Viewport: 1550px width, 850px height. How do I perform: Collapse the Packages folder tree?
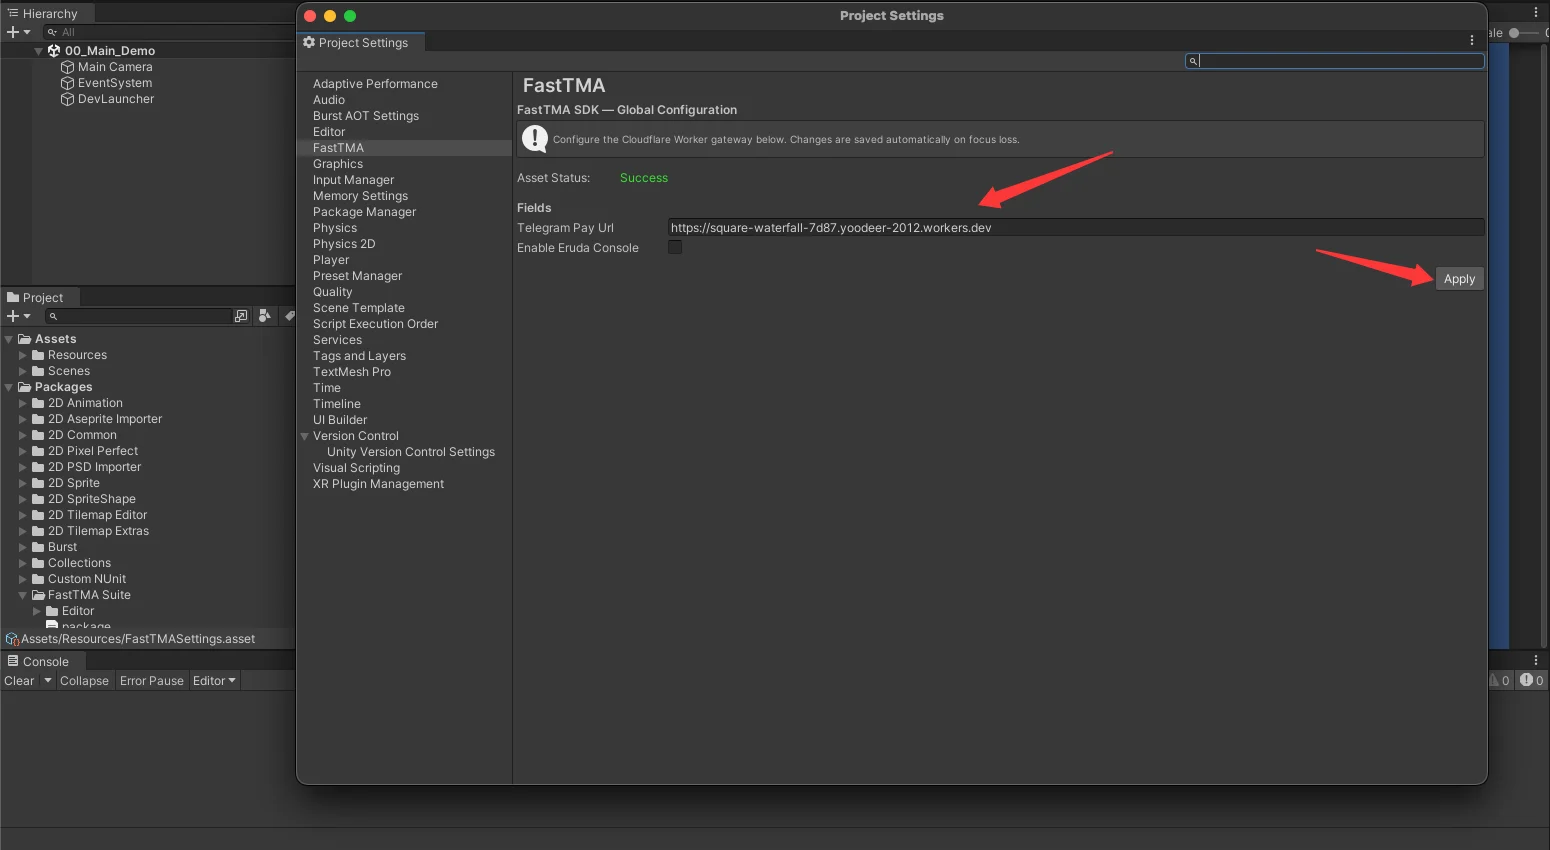(x=9, y=387)
